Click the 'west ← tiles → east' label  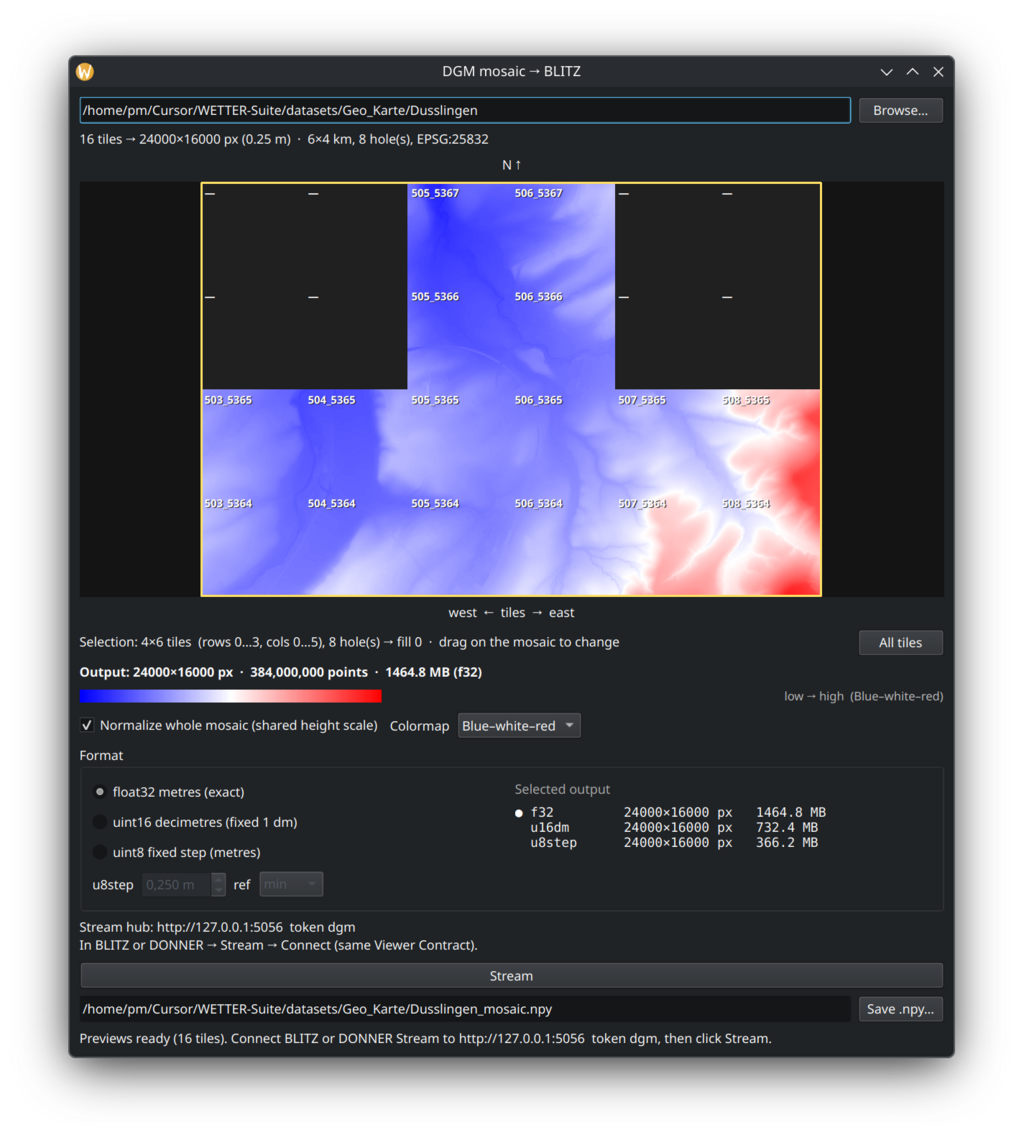point(511,612)
